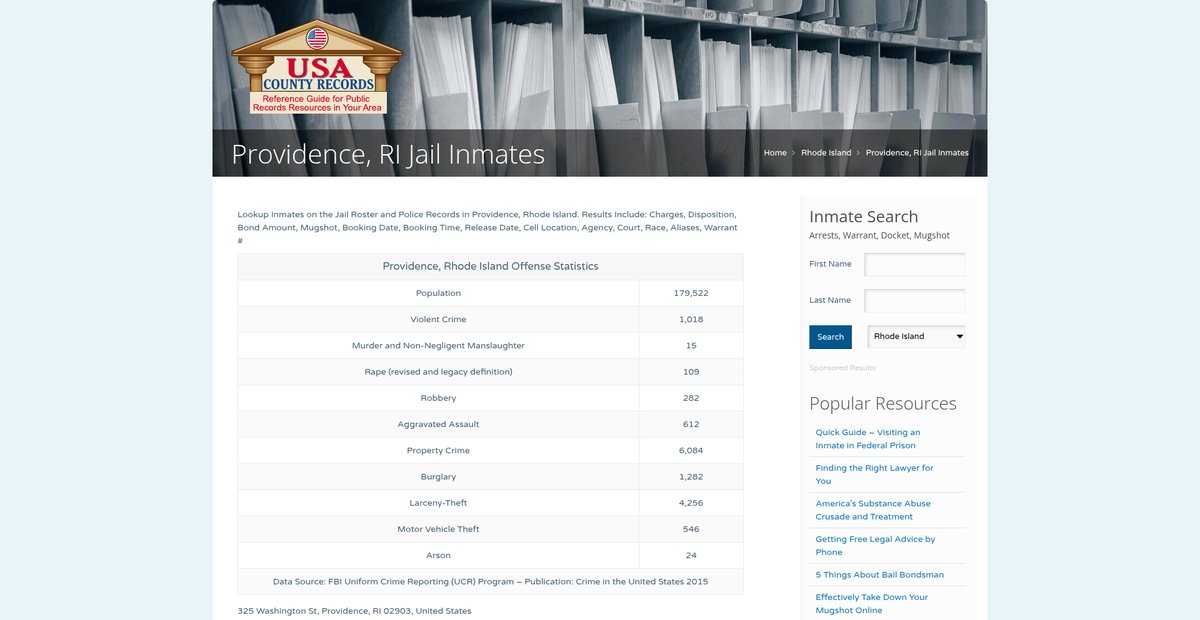Select Rape (revised and legacy definition) label
Image resolution: width=1200 pixels, height=620 pixels.
click(438, 372)
